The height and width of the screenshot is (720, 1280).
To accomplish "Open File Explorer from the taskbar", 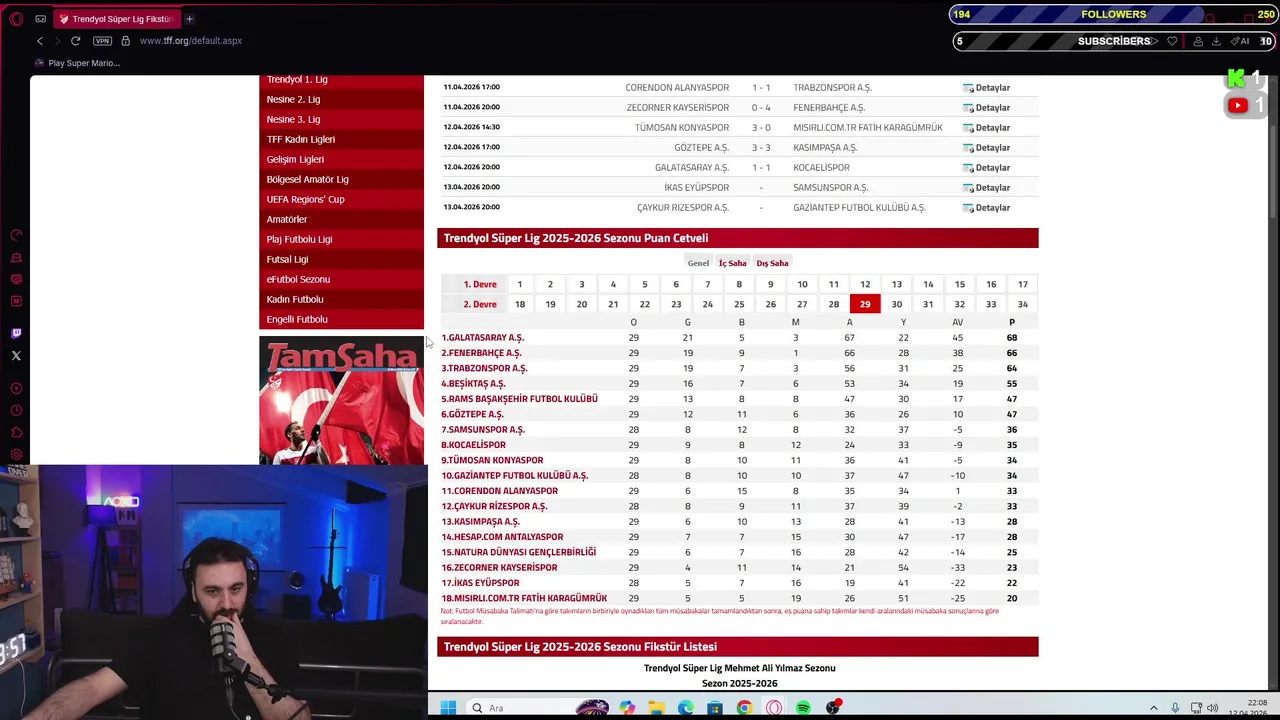I will click(x=656, y=708).
